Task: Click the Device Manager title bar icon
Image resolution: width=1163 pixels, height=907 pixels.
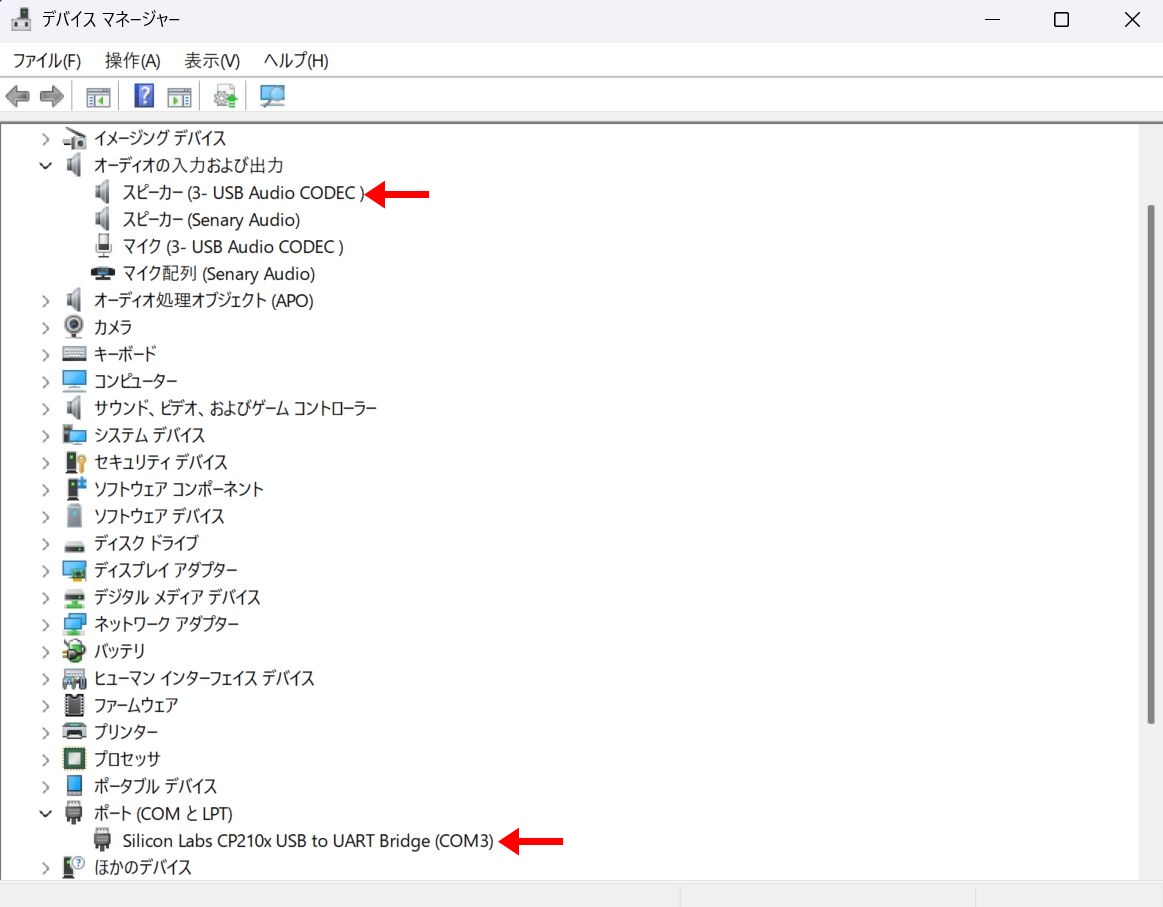Action: 20,19
